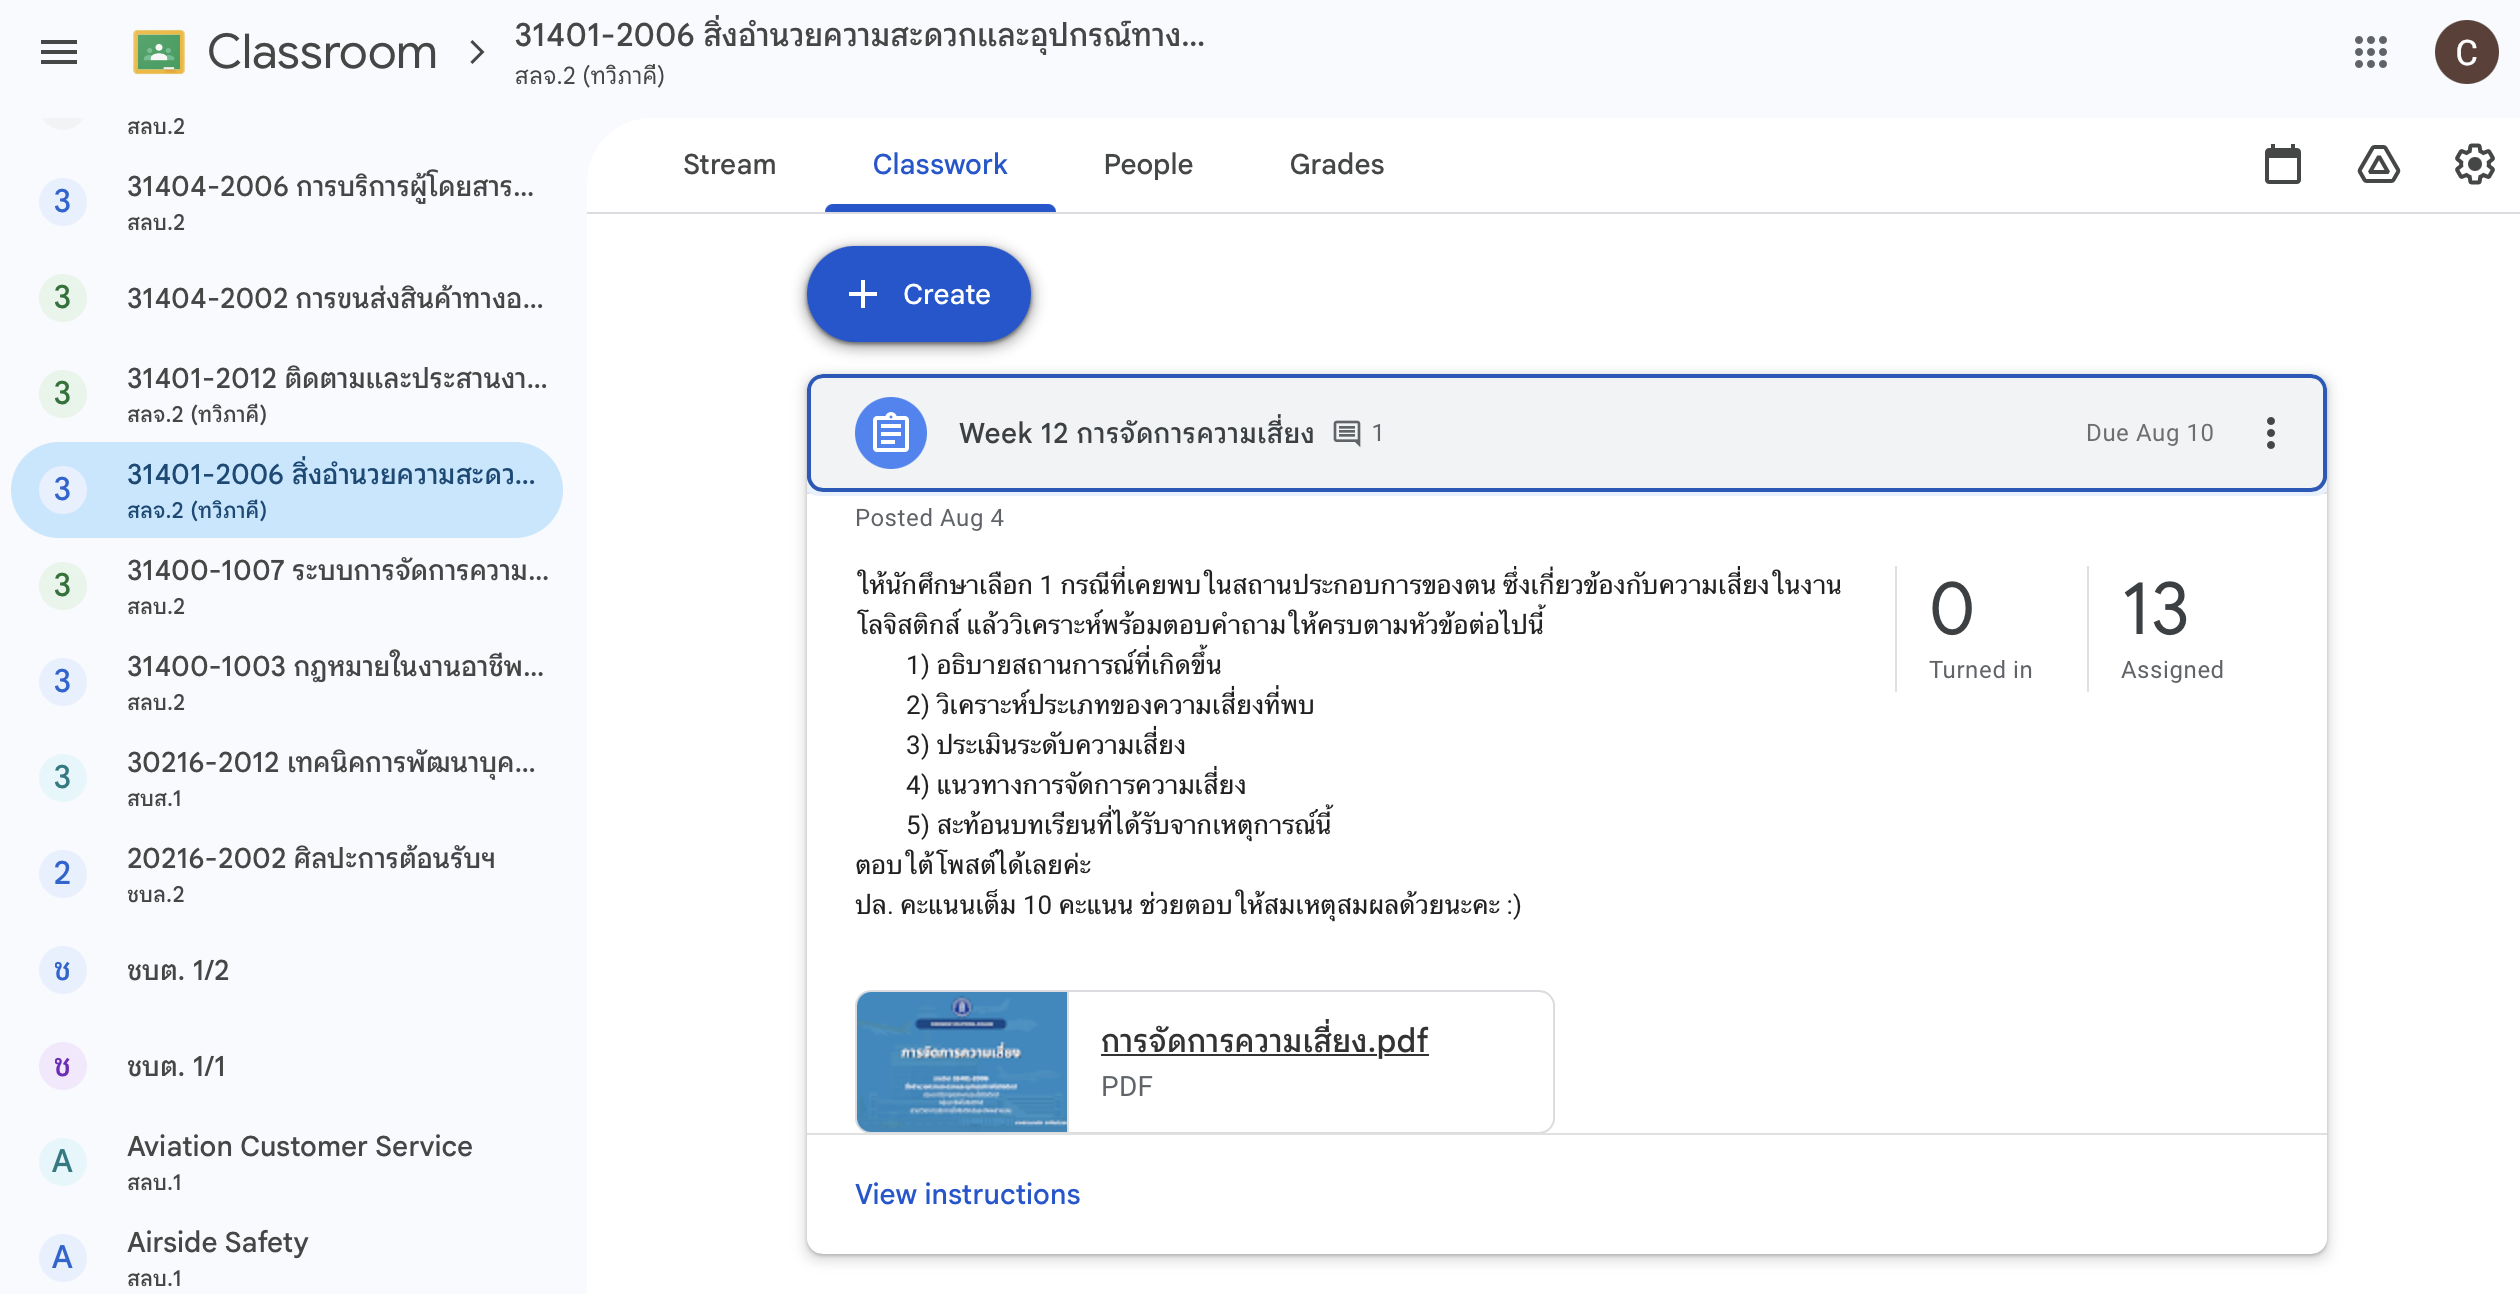
Task: Click the avatar circle for ชนต. 1/1
Action: pos(62,1066)
